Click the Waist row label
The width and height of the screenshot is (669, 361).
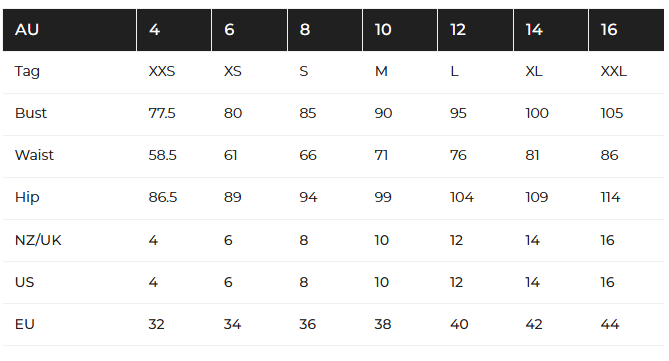(x=70, y=155)
